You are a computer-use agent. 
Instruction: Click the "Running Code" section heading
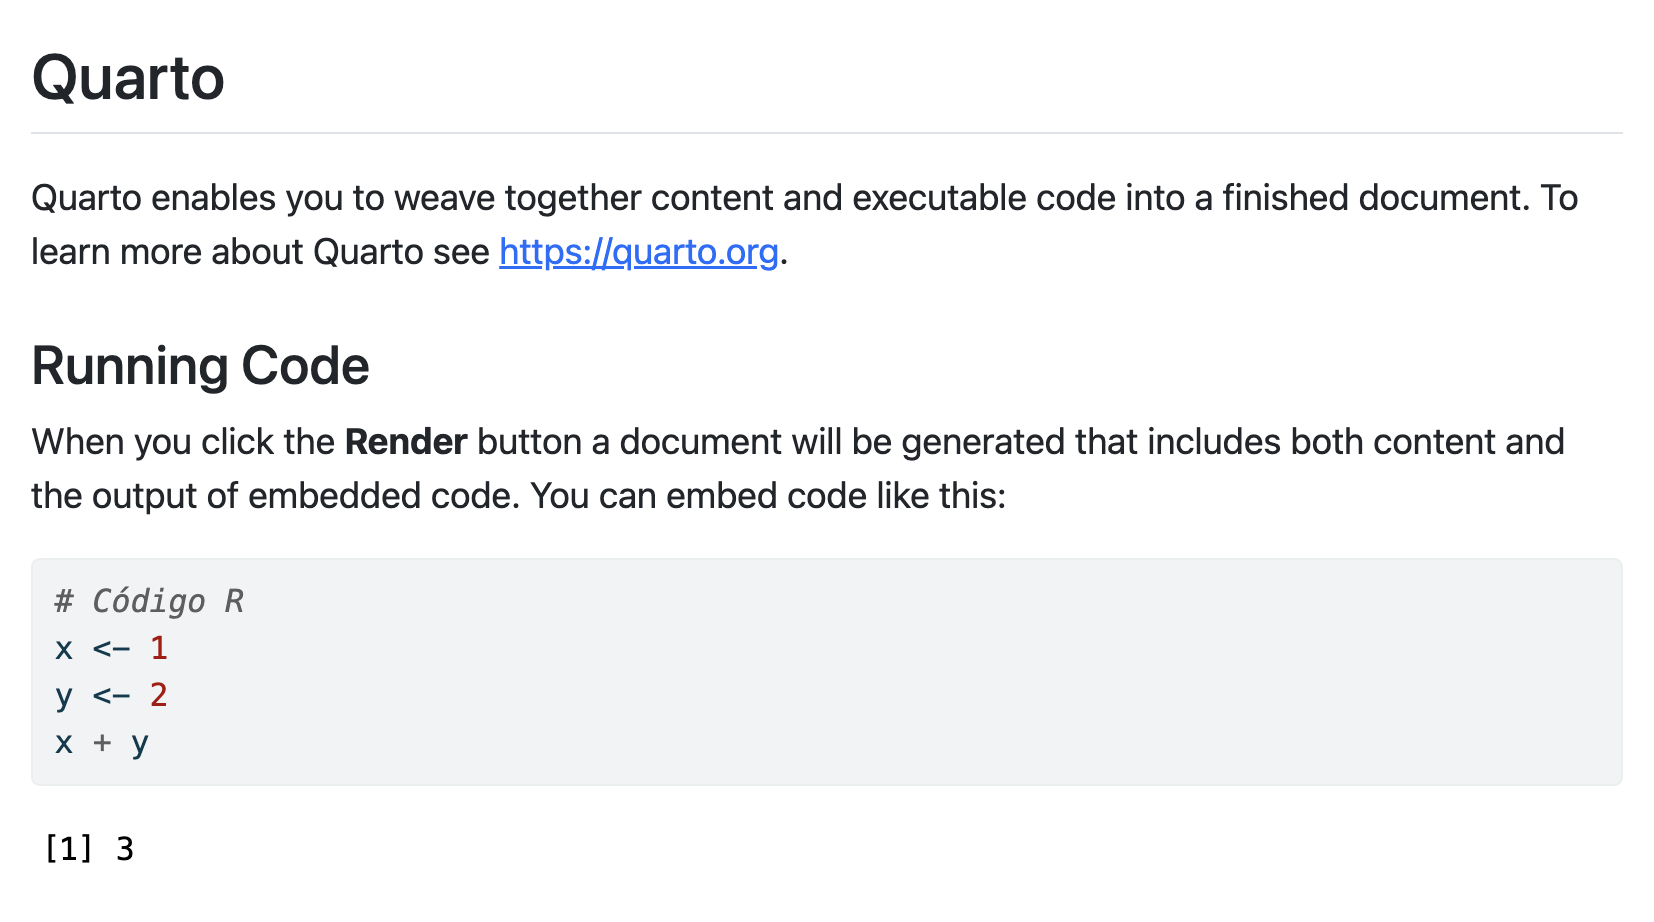200,366
